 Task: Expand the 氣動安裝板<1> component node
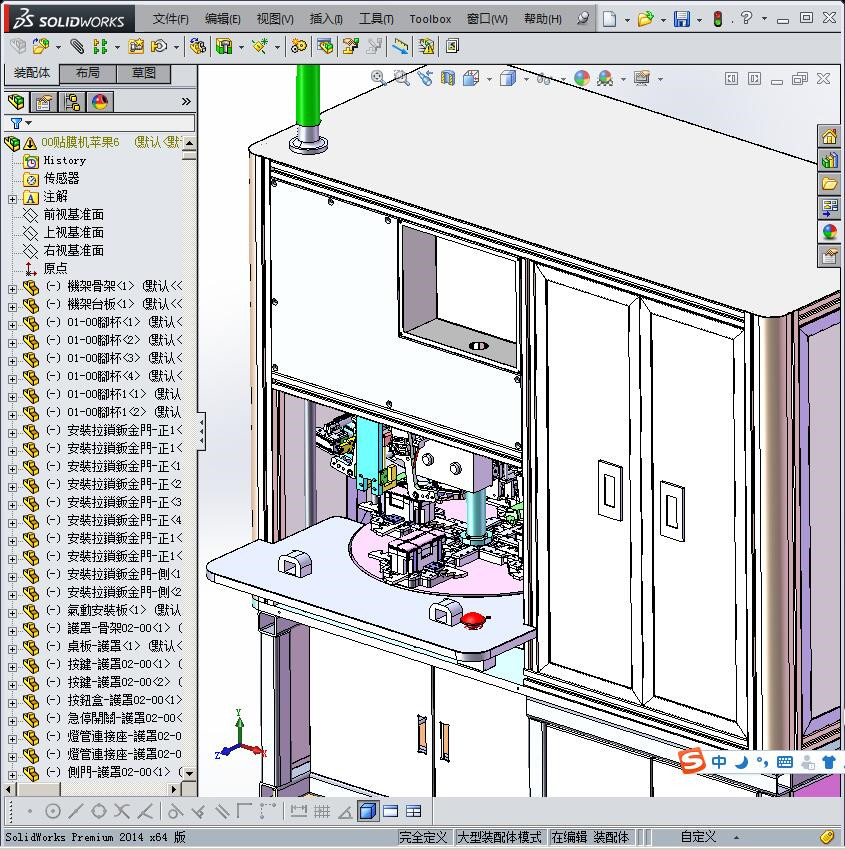[12, 613]
